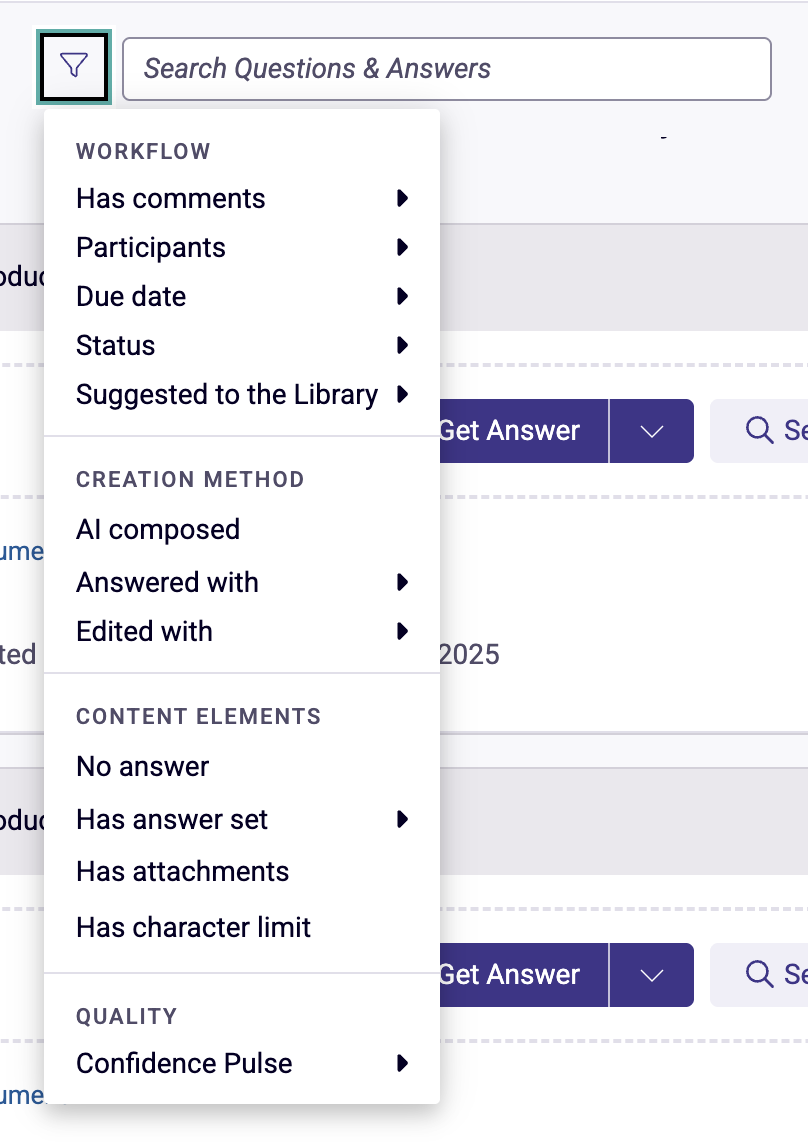This screenshot has width=808, height=1142.
Task: Open the Has answer set submenu
Action: (242, 819)
